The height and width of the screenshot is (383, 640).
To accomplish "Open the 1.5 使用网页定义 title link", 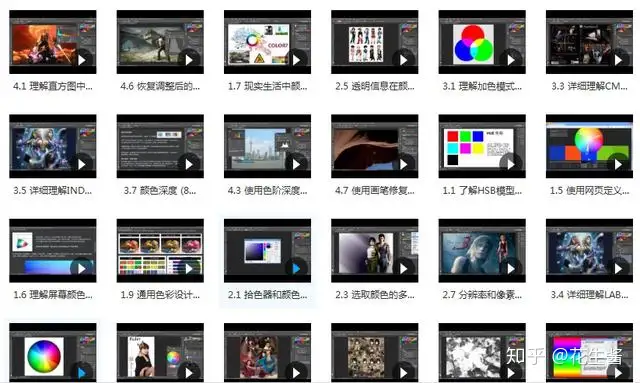I will 589,191.
